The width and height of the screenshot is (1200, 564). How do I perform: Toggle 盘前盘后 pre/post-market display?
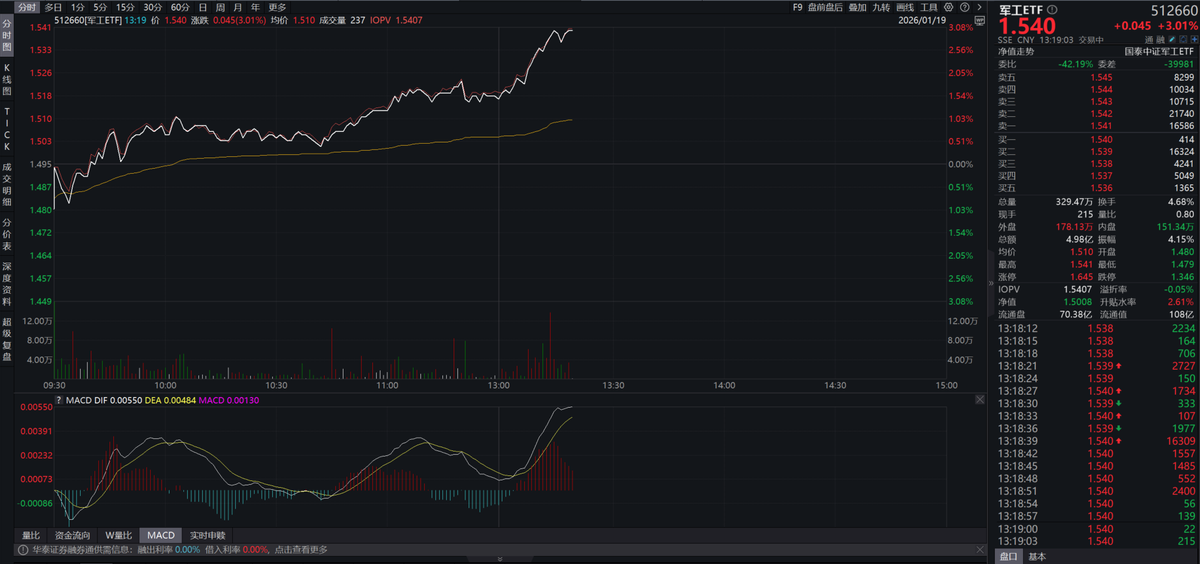825,7
